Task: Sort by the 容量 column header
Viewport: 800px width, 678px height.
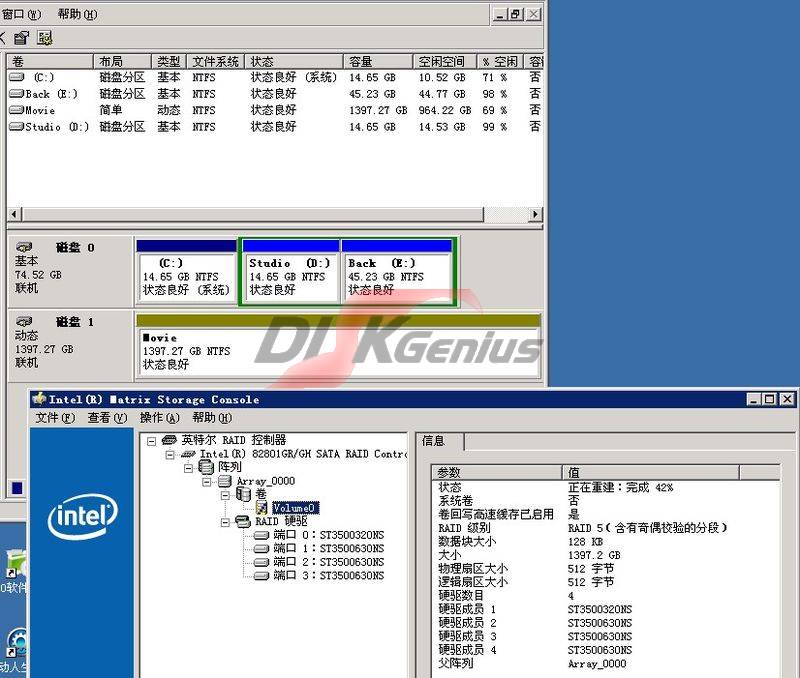Action: point(378,62)
